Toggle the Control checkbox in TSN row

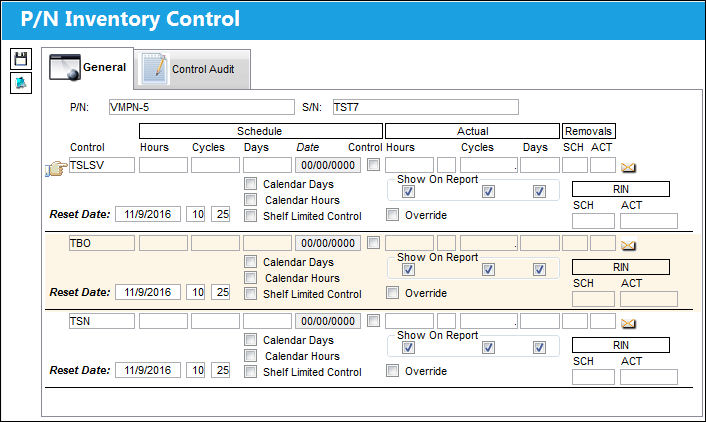point(373,320)
